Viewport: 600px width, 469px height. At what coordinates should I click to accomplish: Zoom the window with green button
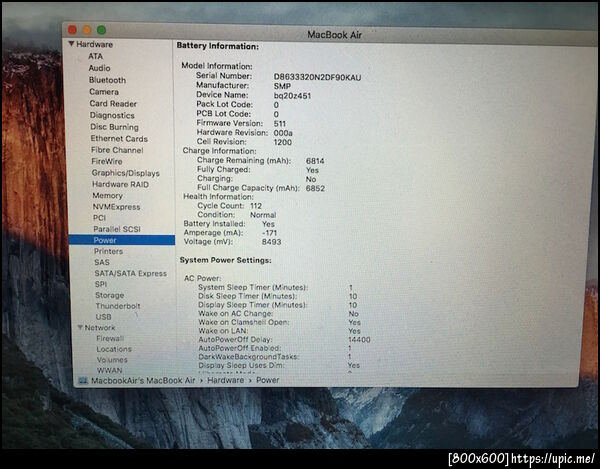coord(101,30)
